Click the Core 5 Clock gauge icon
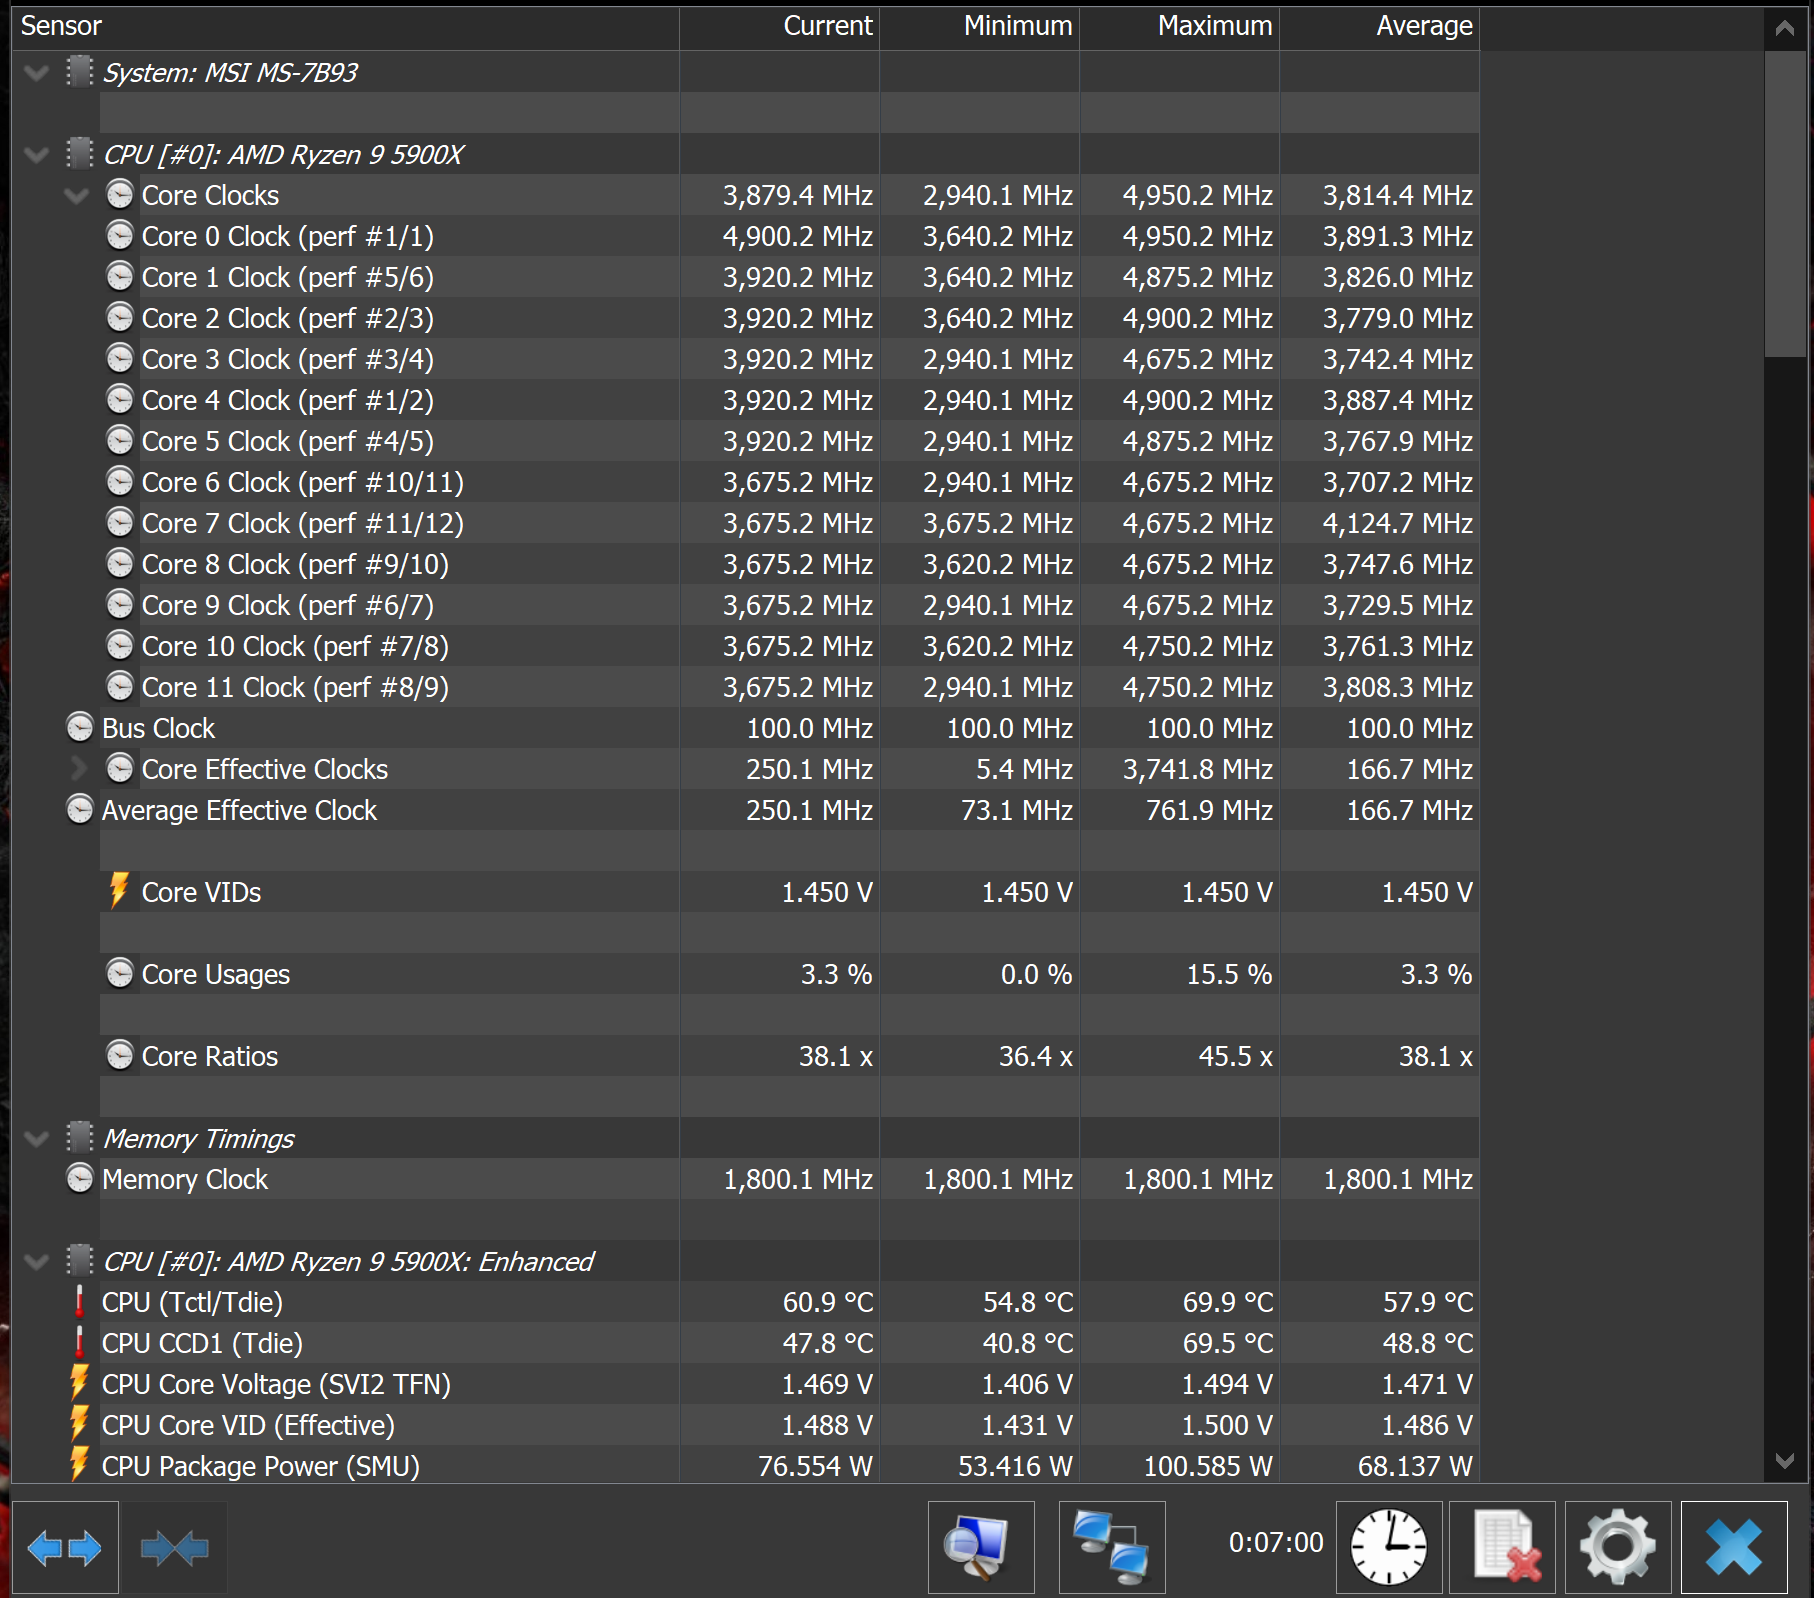The height and width of the screenshot is (1598, 1814). pos(120,441)
